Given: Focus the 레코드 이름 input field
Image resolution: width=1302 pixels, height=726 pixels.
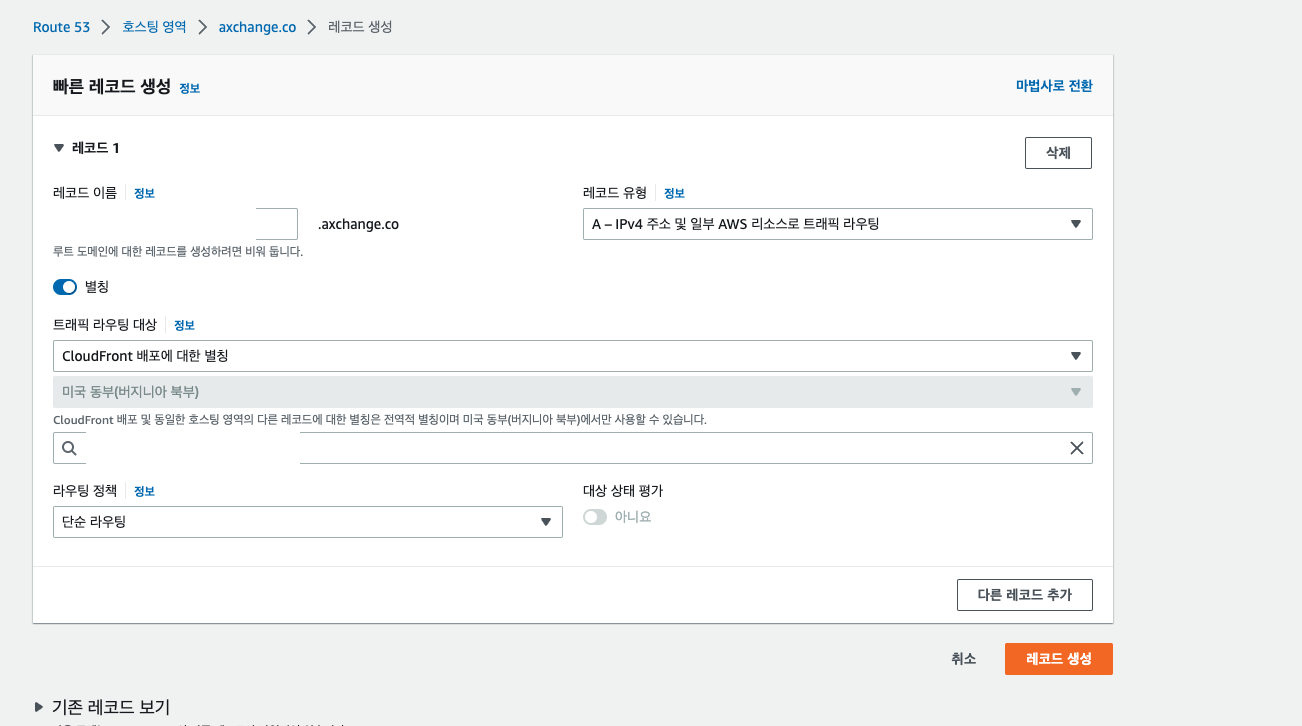Looking at the screenshot, I should pyautogui.click(x=175, y=224).
